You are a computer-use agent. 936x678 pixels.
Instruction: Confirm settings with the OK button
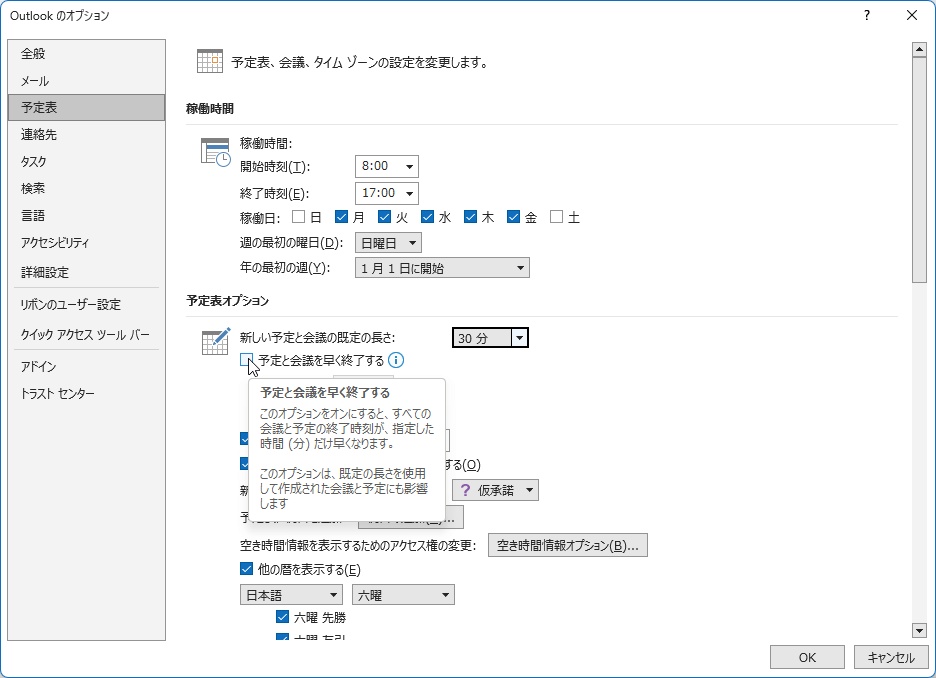(807, 657)
